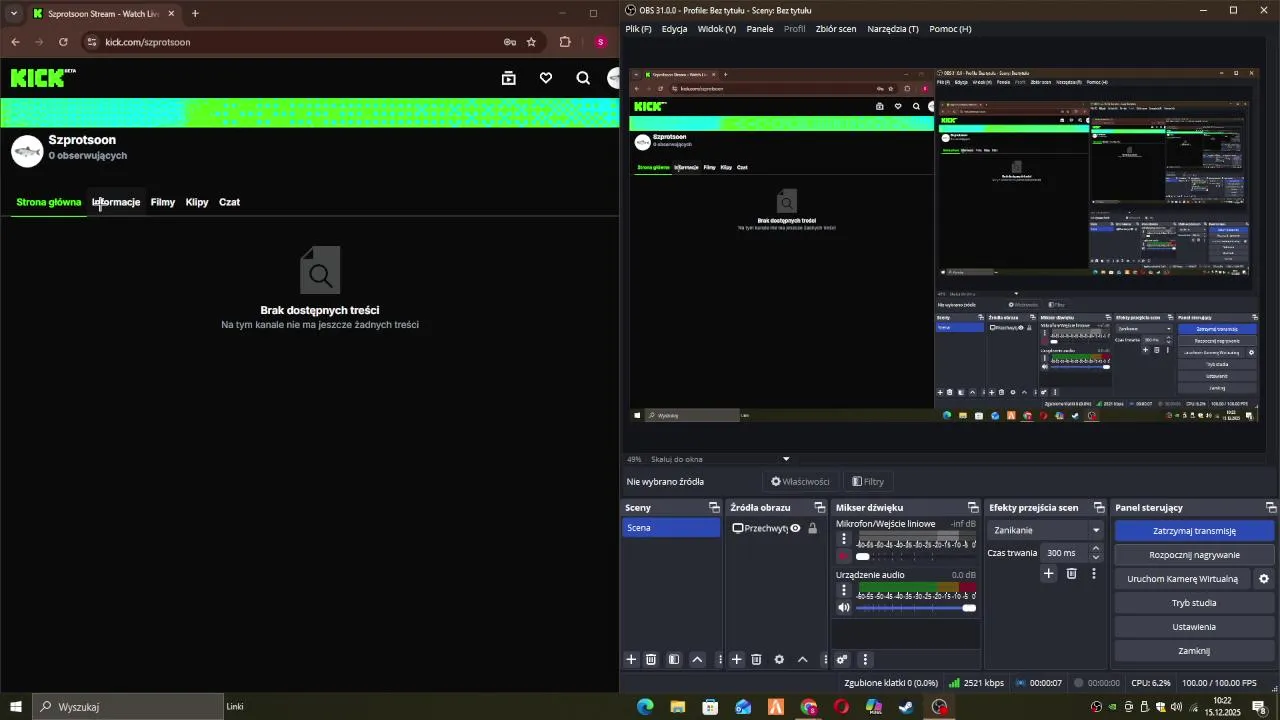The width and height of the screenshot is (1280, 720).
Task: Open Chrome extensions puzzle icon
Action: click(x=565, y=42)
